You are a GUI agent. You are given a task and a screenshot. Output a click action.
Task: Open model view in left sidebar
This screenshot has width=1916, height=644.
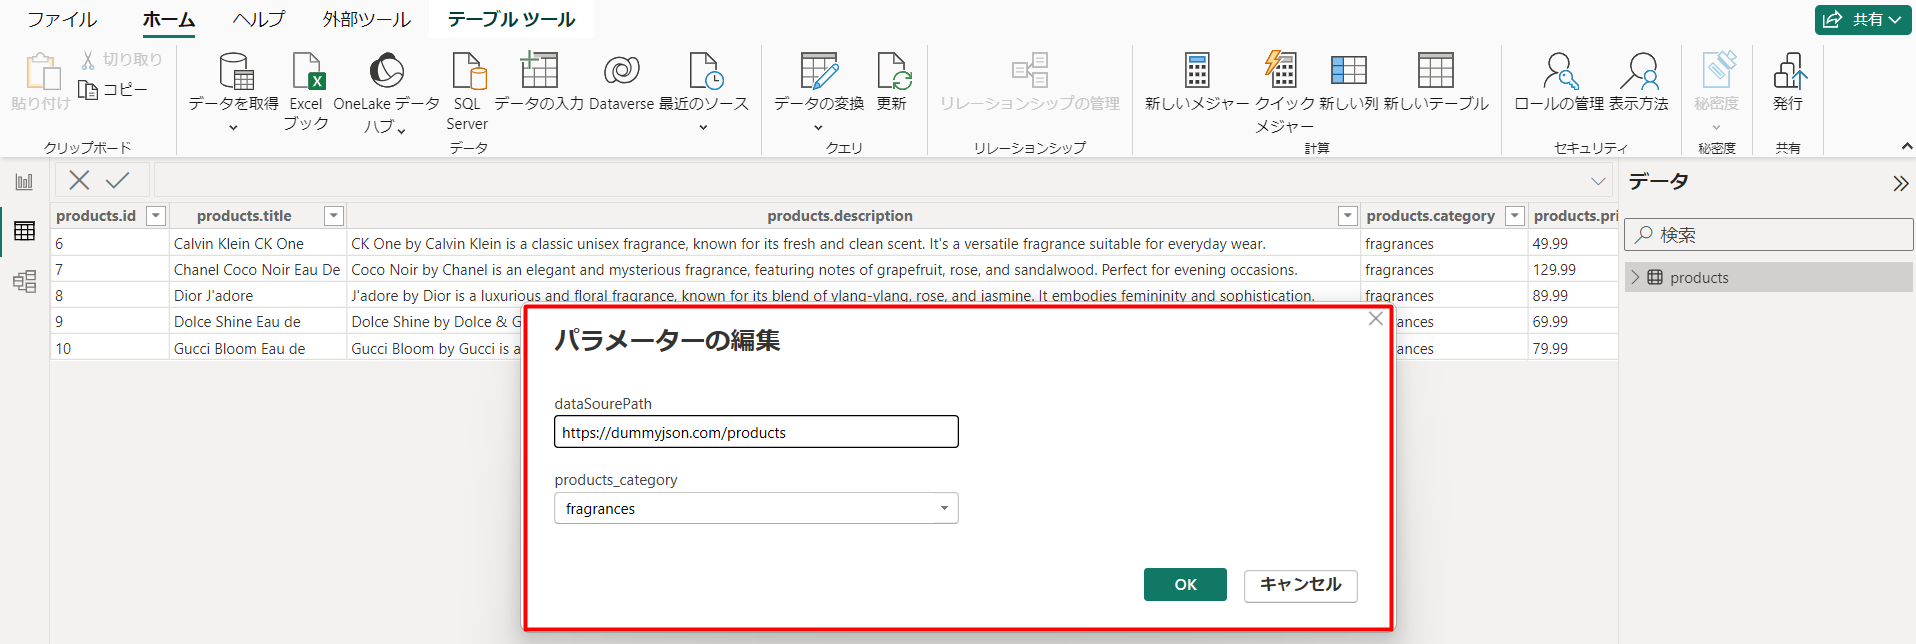[24, 281]
